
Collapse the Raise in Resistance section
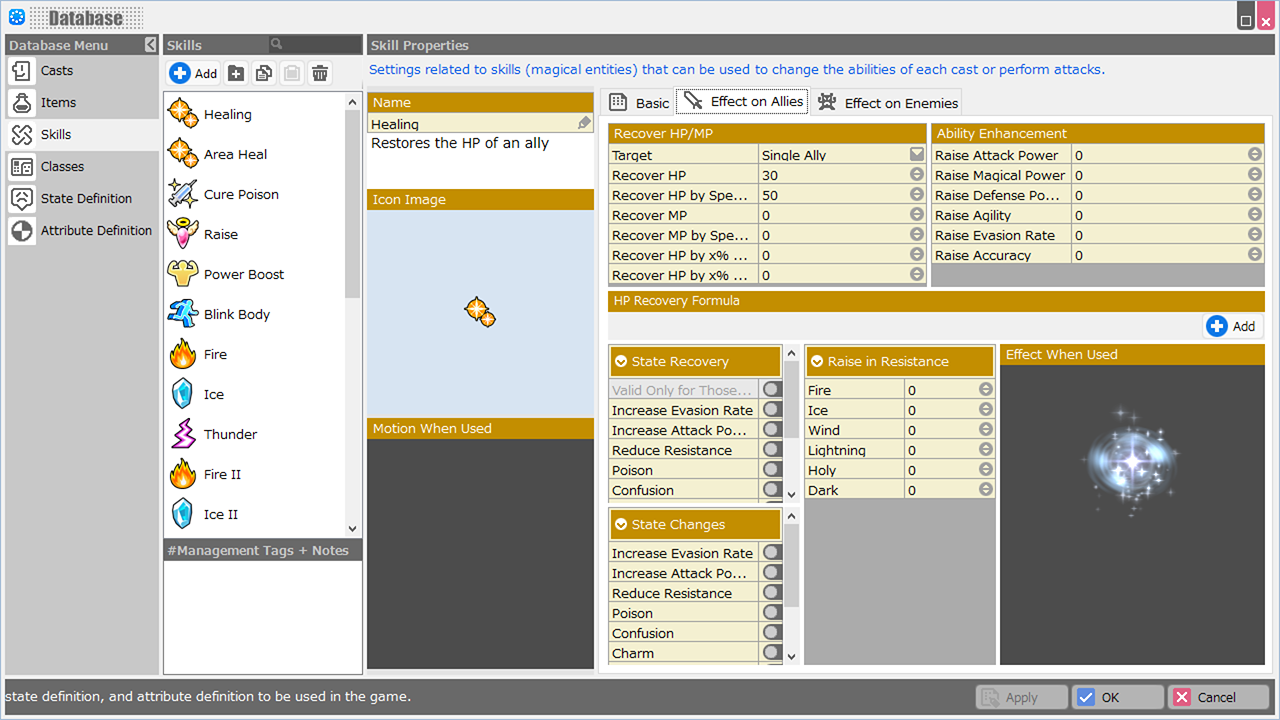tap(817, 362)
